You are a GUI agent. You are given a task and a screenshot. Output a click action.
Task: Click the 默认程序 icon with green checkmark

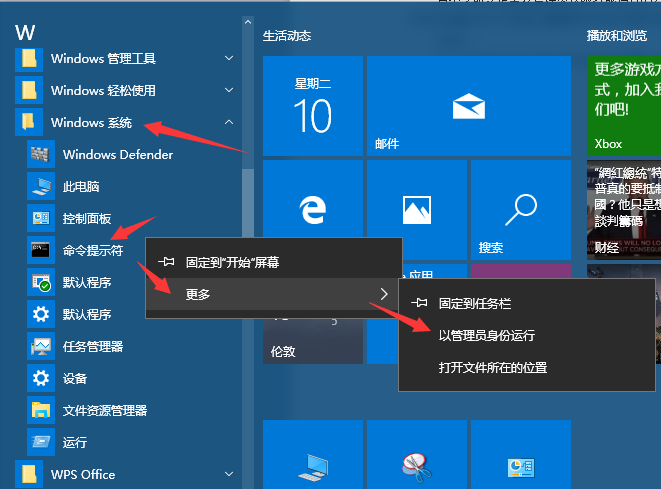(41, 282)
